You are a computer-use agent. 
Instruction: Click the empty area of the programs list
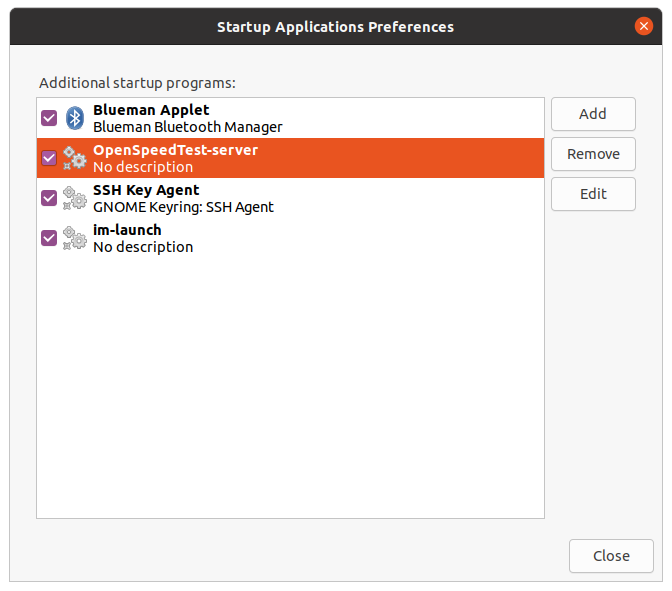coord(291,386)
